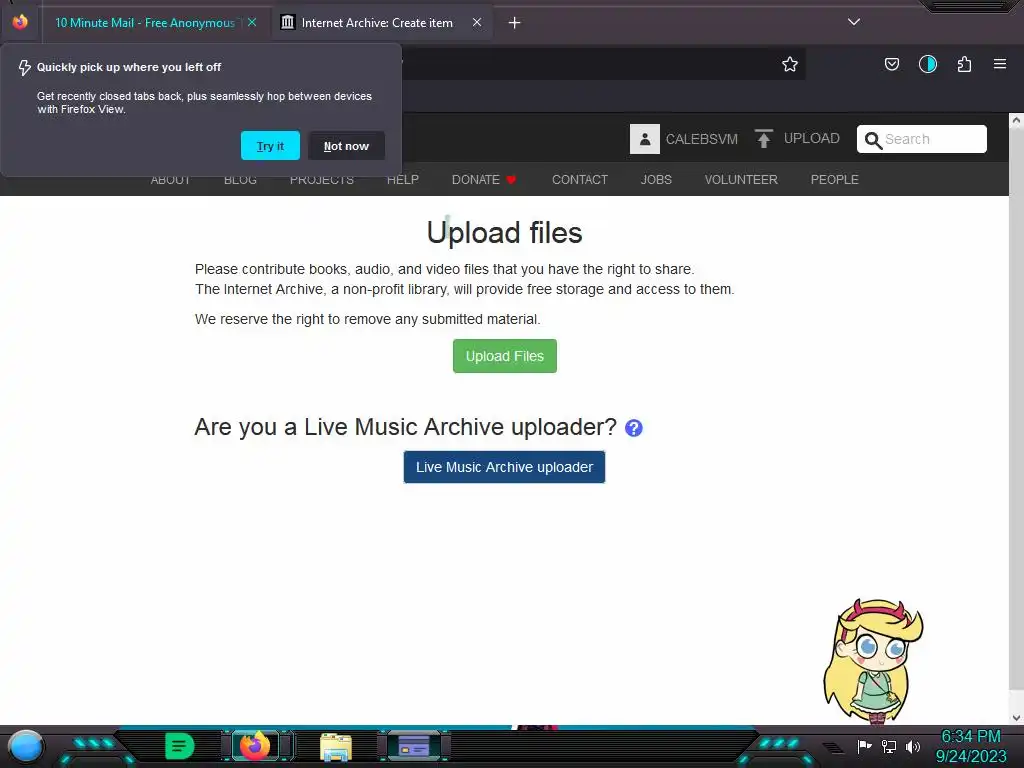
Task: Bookmark this page with the star icon
Action: [790, 64]
